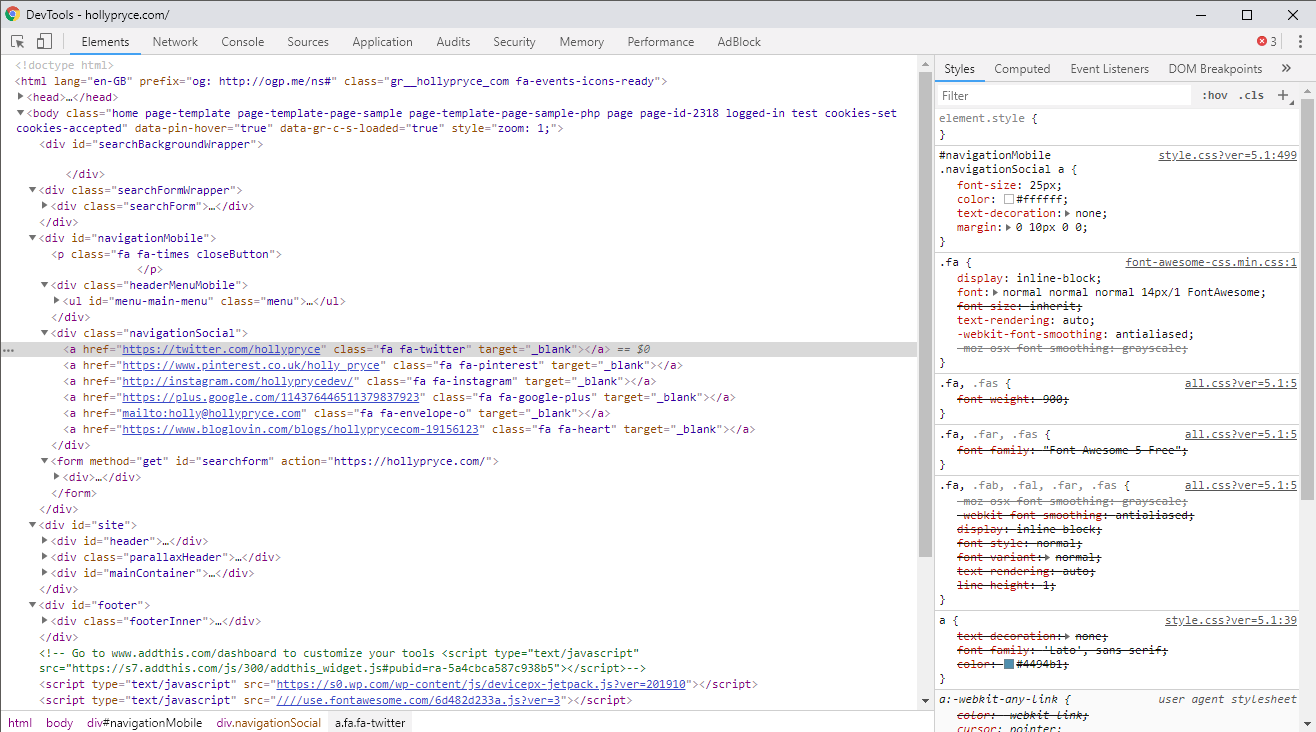Screen dimensions: 1316x732
Task: Switch to the Console panel
Action: 242,41
